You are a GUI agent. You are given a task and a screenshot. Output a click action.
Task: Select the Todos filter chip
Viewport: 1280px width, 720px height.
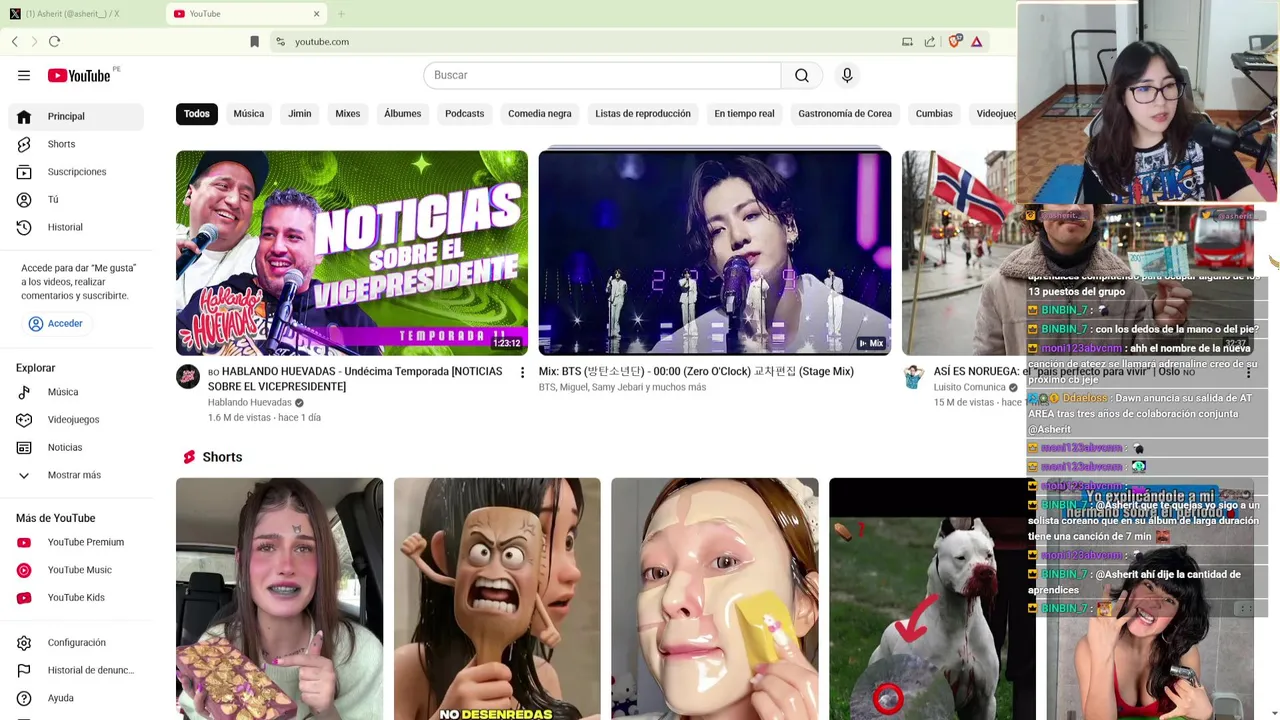[x=197, y=113]
